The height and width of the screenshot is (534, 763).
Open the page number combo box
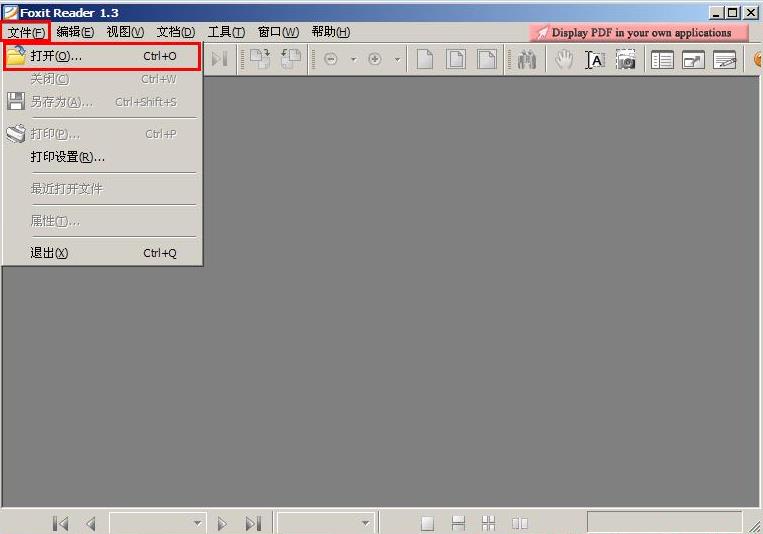click(157, 523)
